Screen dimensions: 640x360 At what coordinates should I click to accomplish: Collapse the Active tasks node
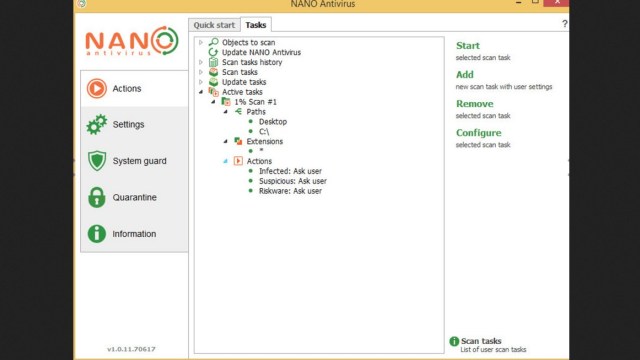pos(201,92)
